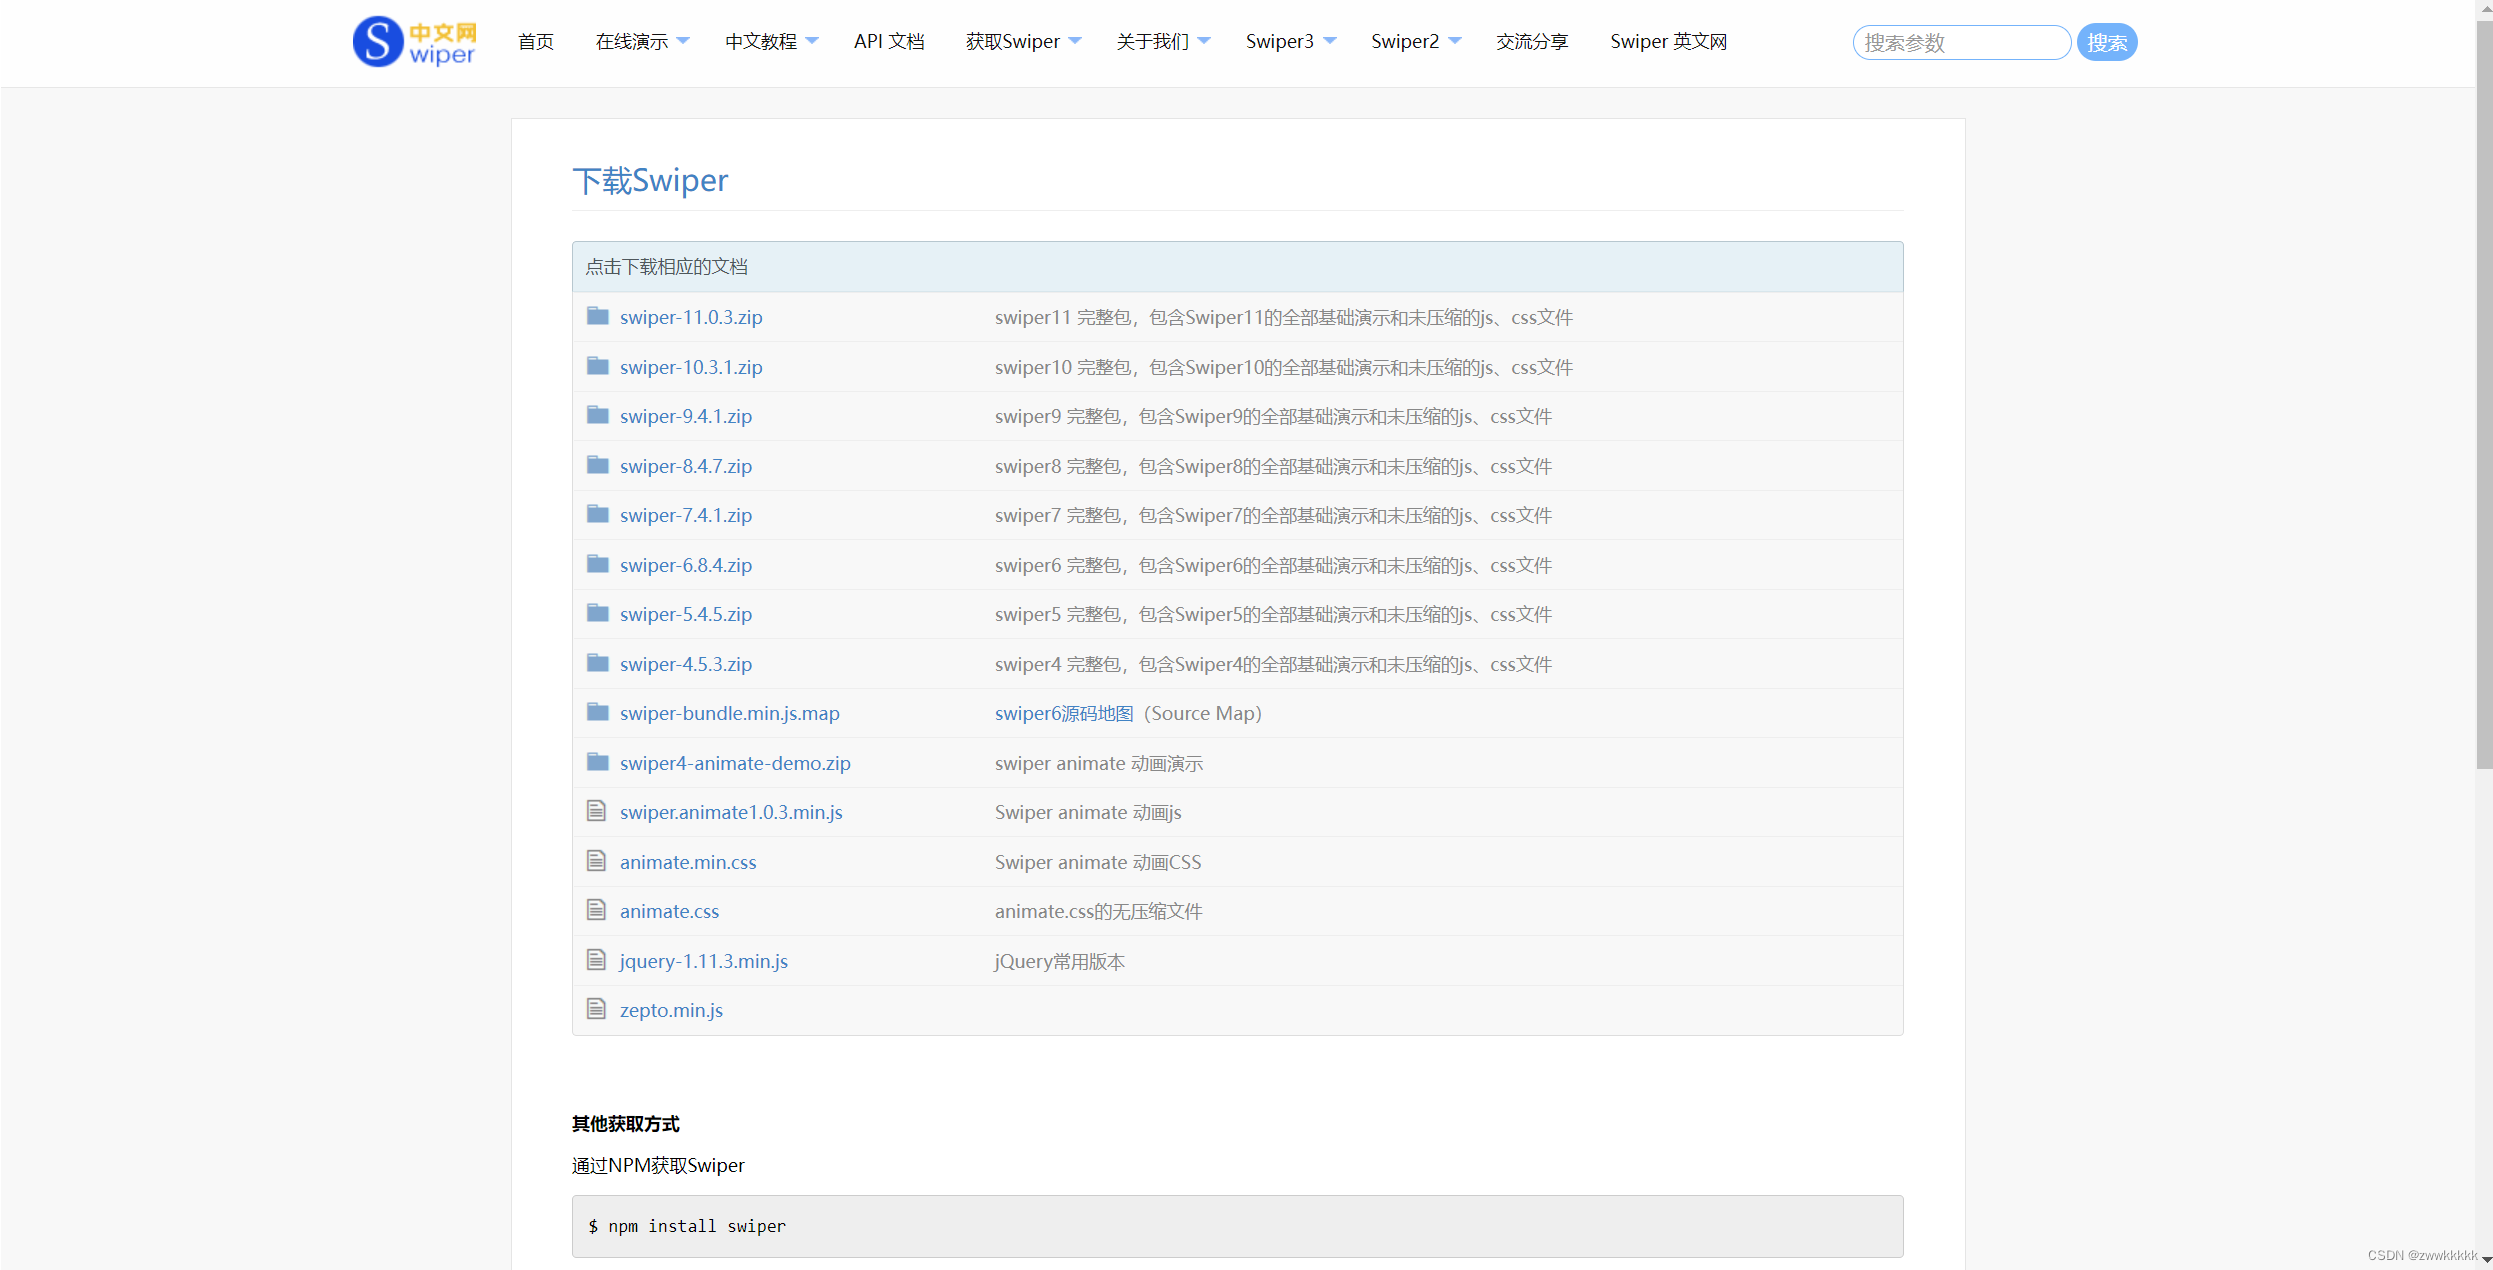The height and width of the screenshot is (1270, 2493).
Task: Click folder icon beside swiper-bundle.min.js.map
Action: point(597,713)
